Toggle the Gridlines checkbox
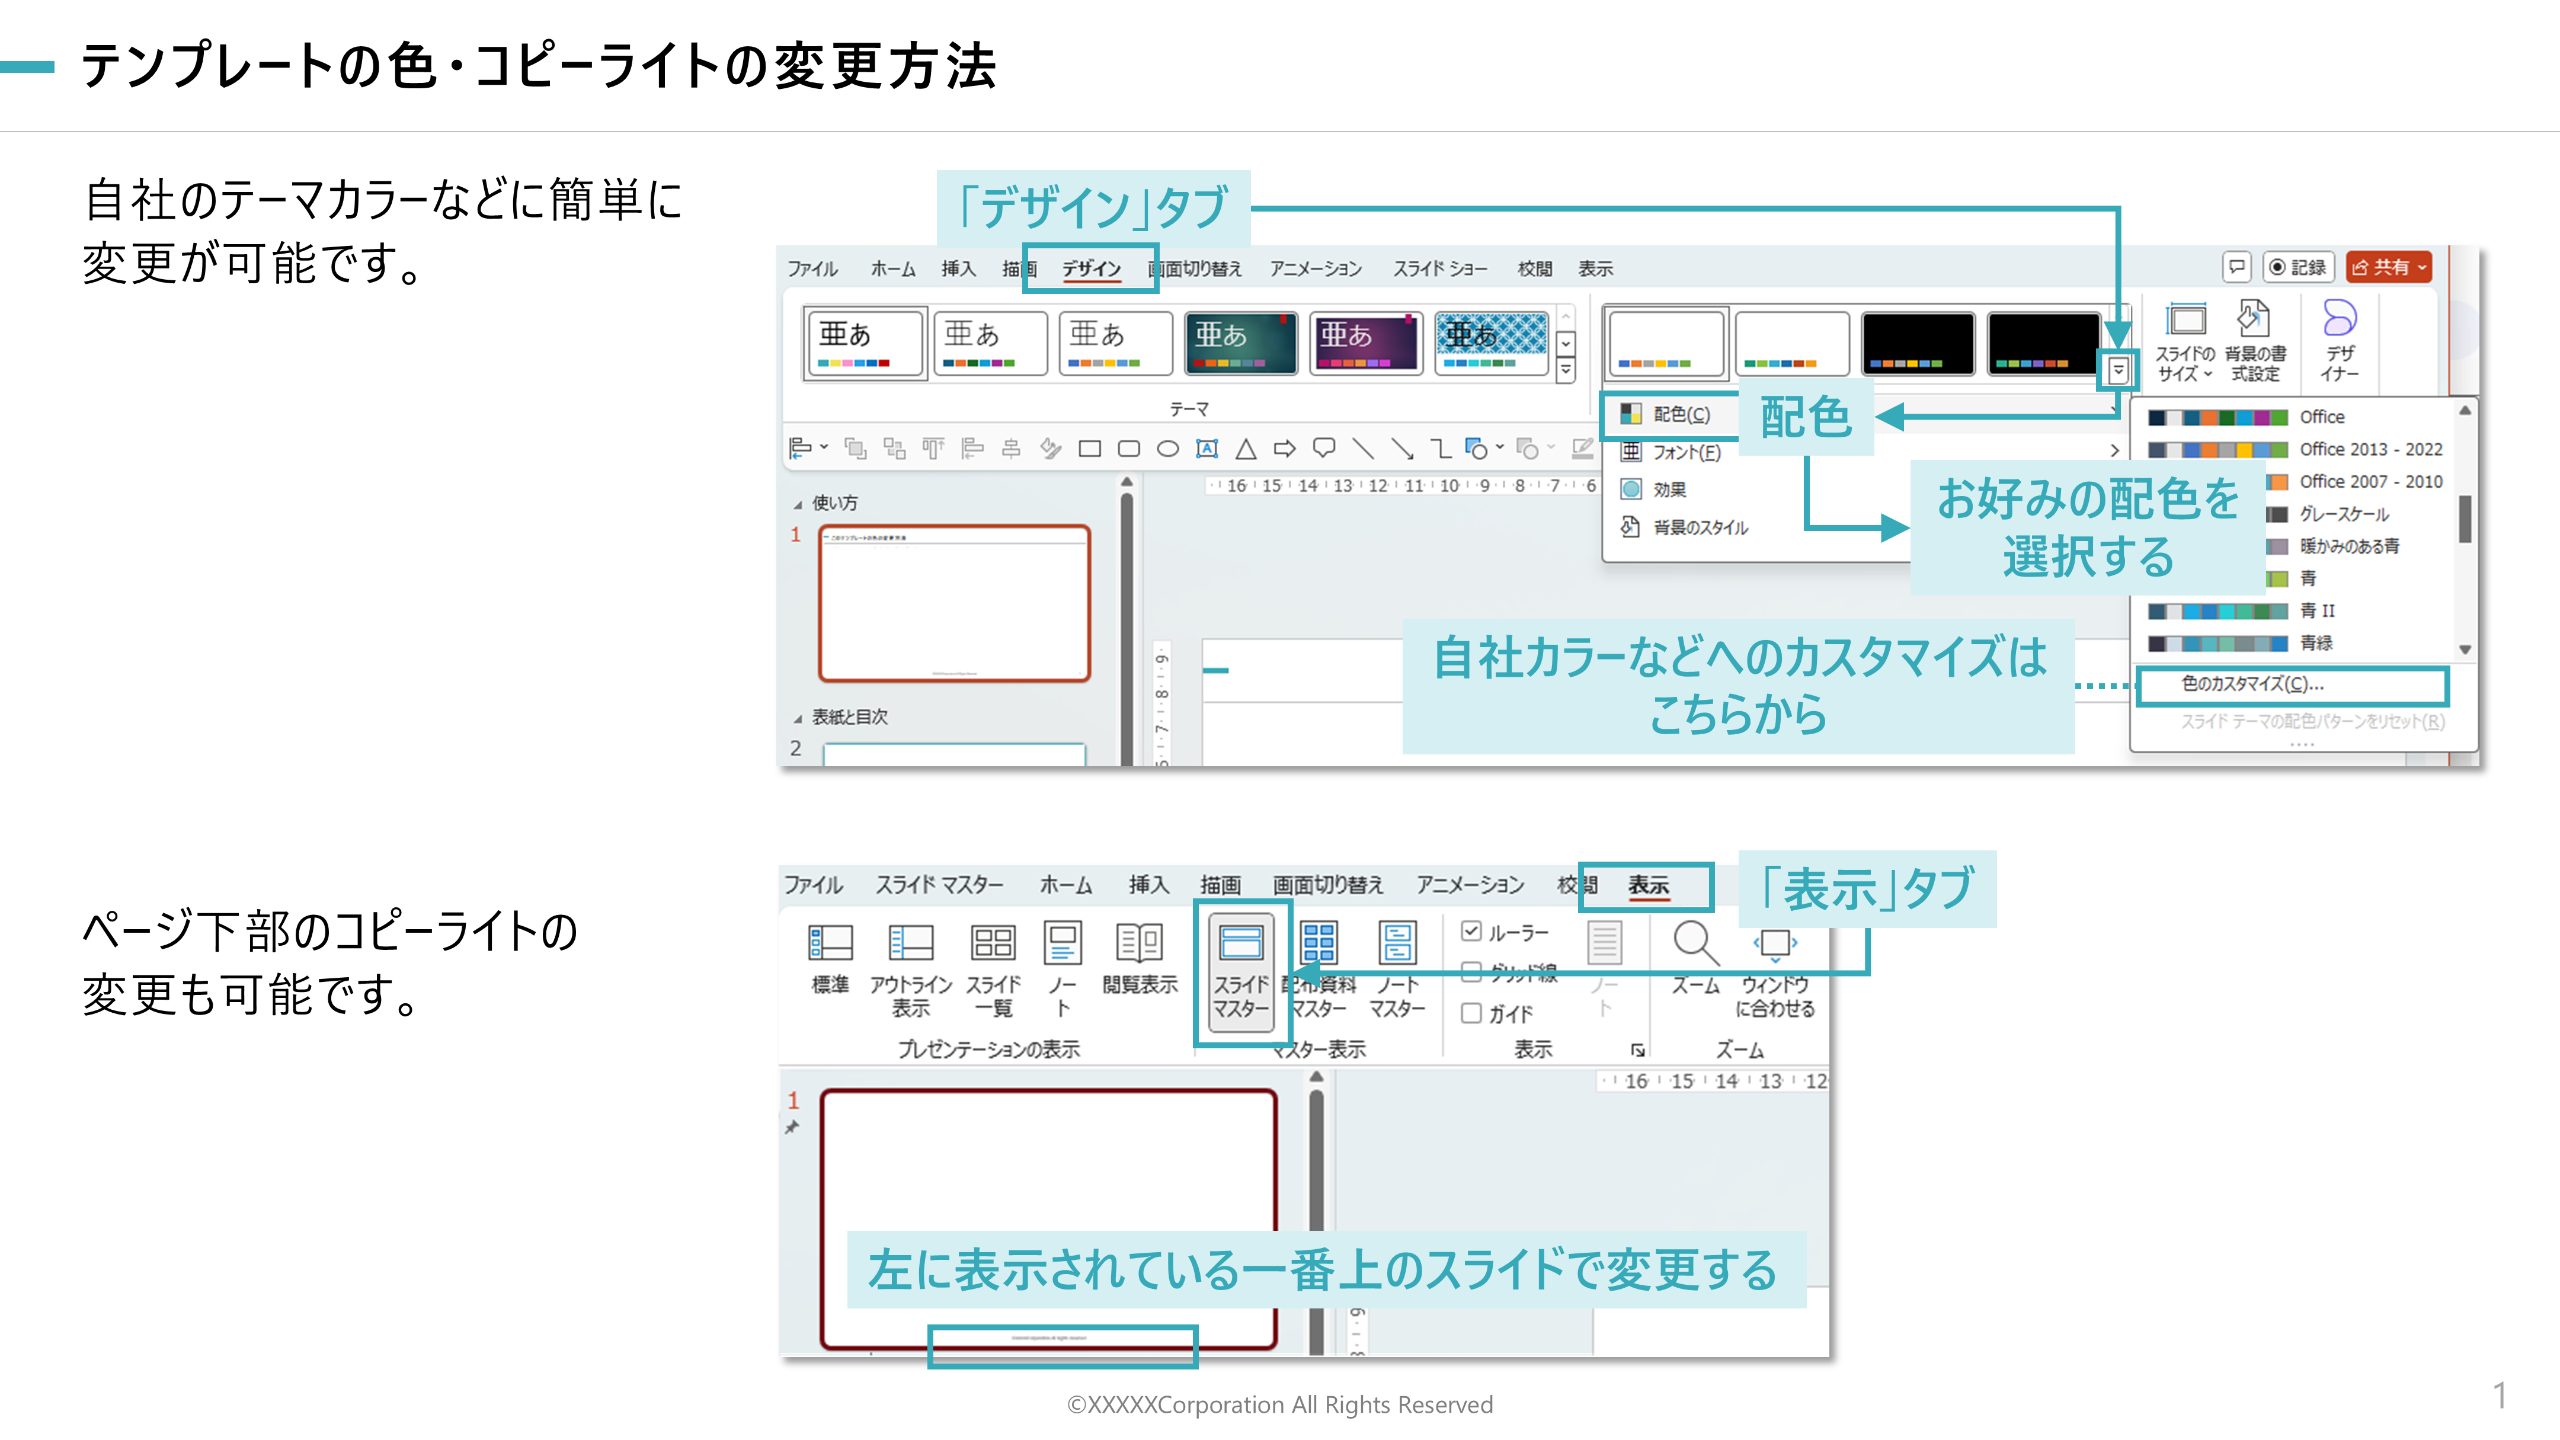The width and height of the screenshot is (2560, 1440). click(x=1471, y=972)
